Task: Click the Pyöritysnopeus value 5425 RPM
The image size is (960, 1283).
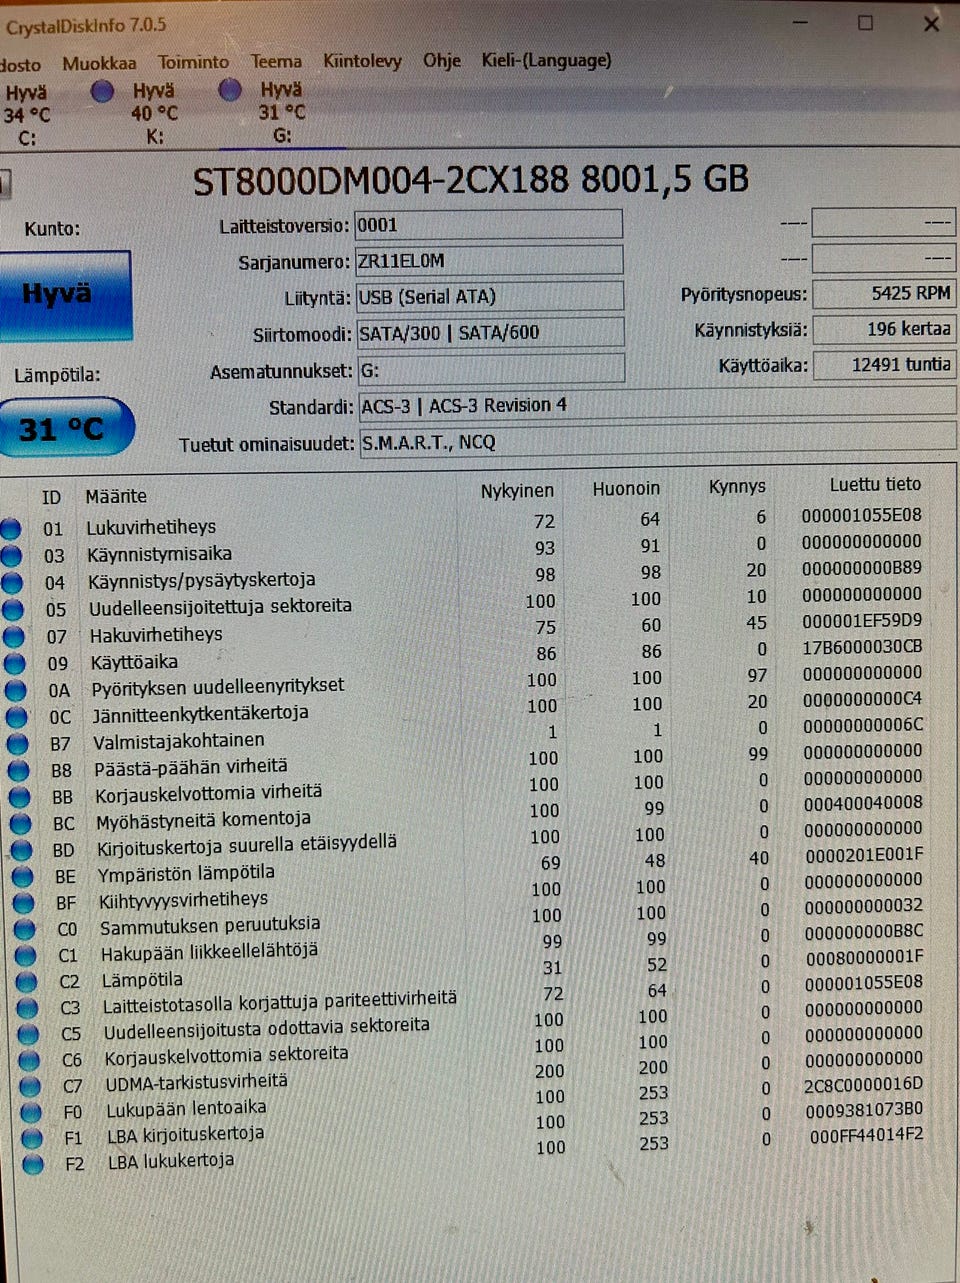Action: (884, 293)
